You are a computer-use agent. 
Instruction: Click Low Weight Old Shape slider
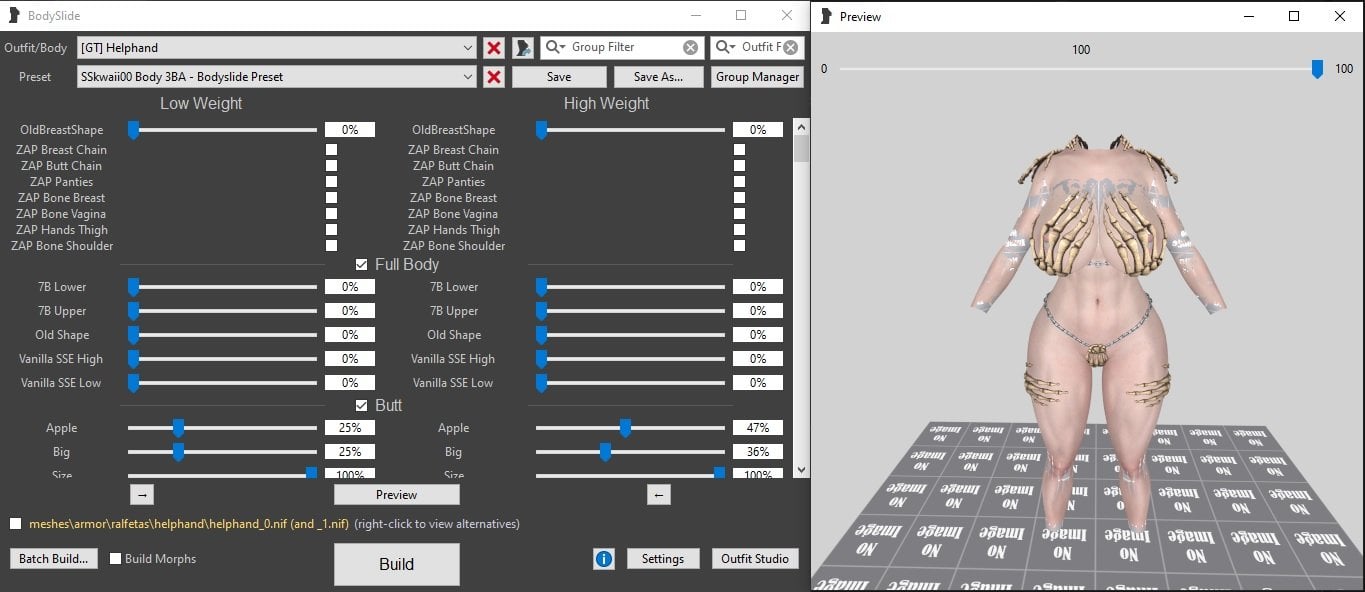[222, 335]
